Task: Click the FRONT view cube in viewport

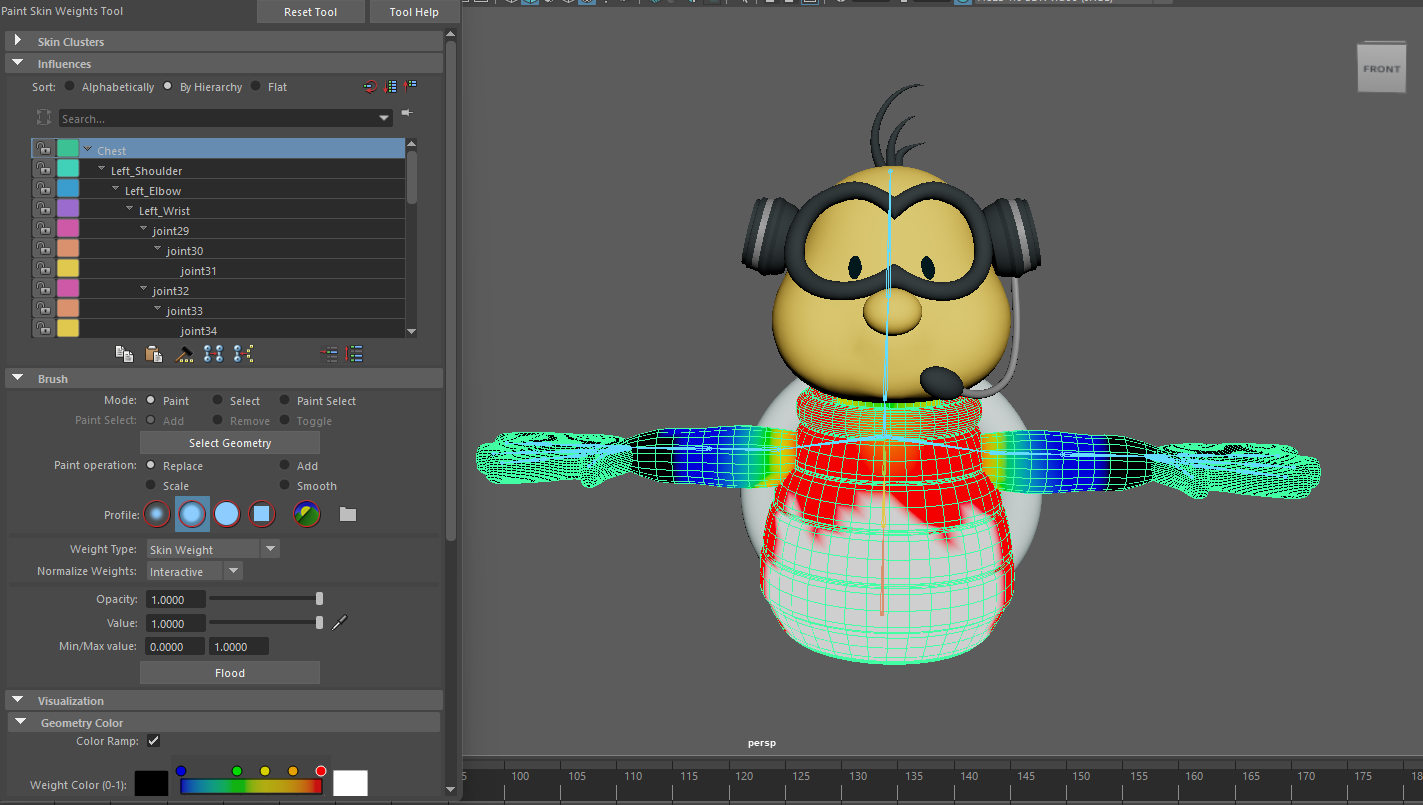Action: 1381,69
